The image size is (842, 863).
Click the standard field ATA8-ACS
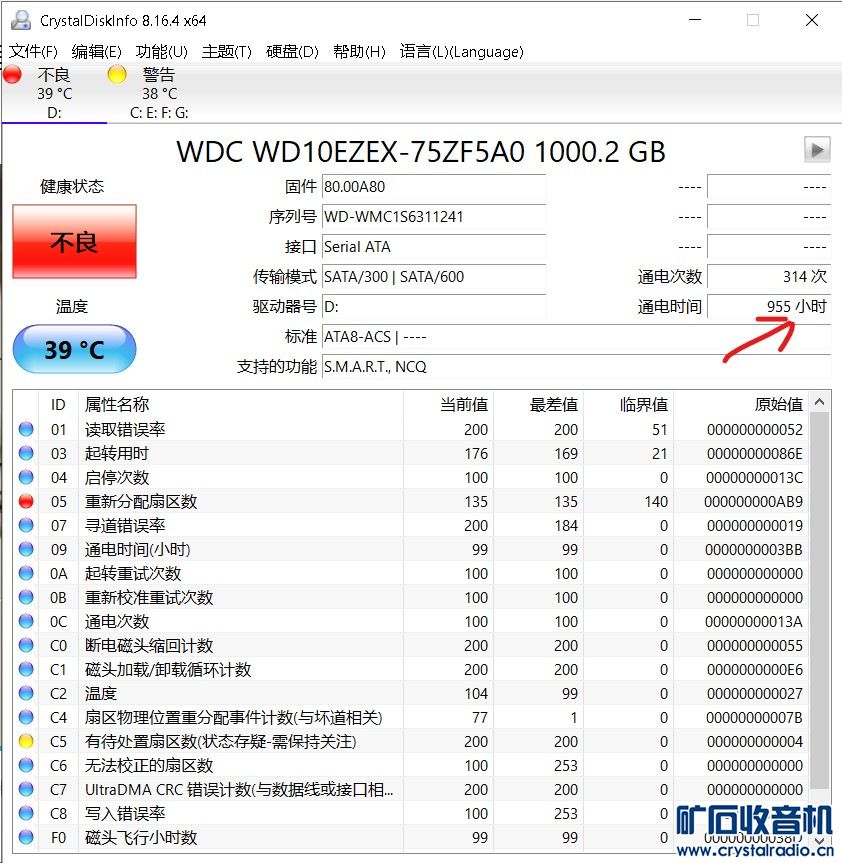576,337
